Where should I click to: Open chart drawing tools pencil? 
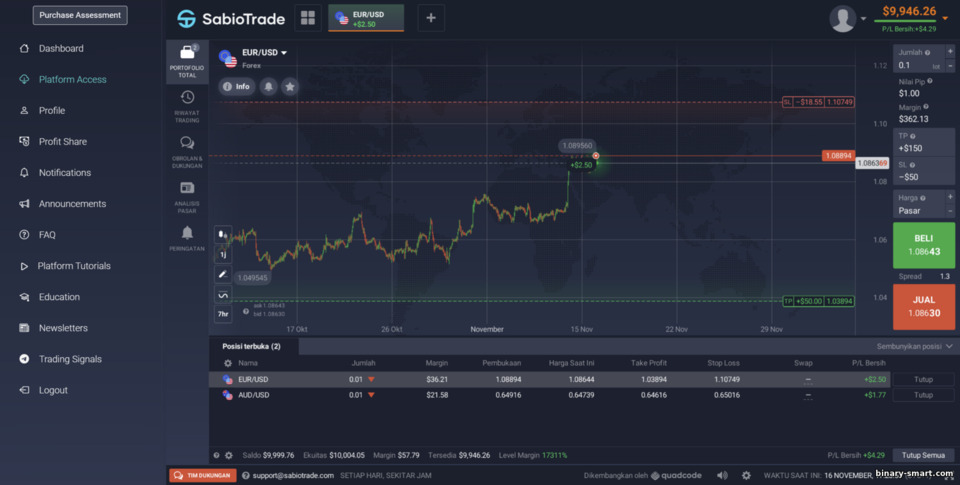tap(223, 274)
